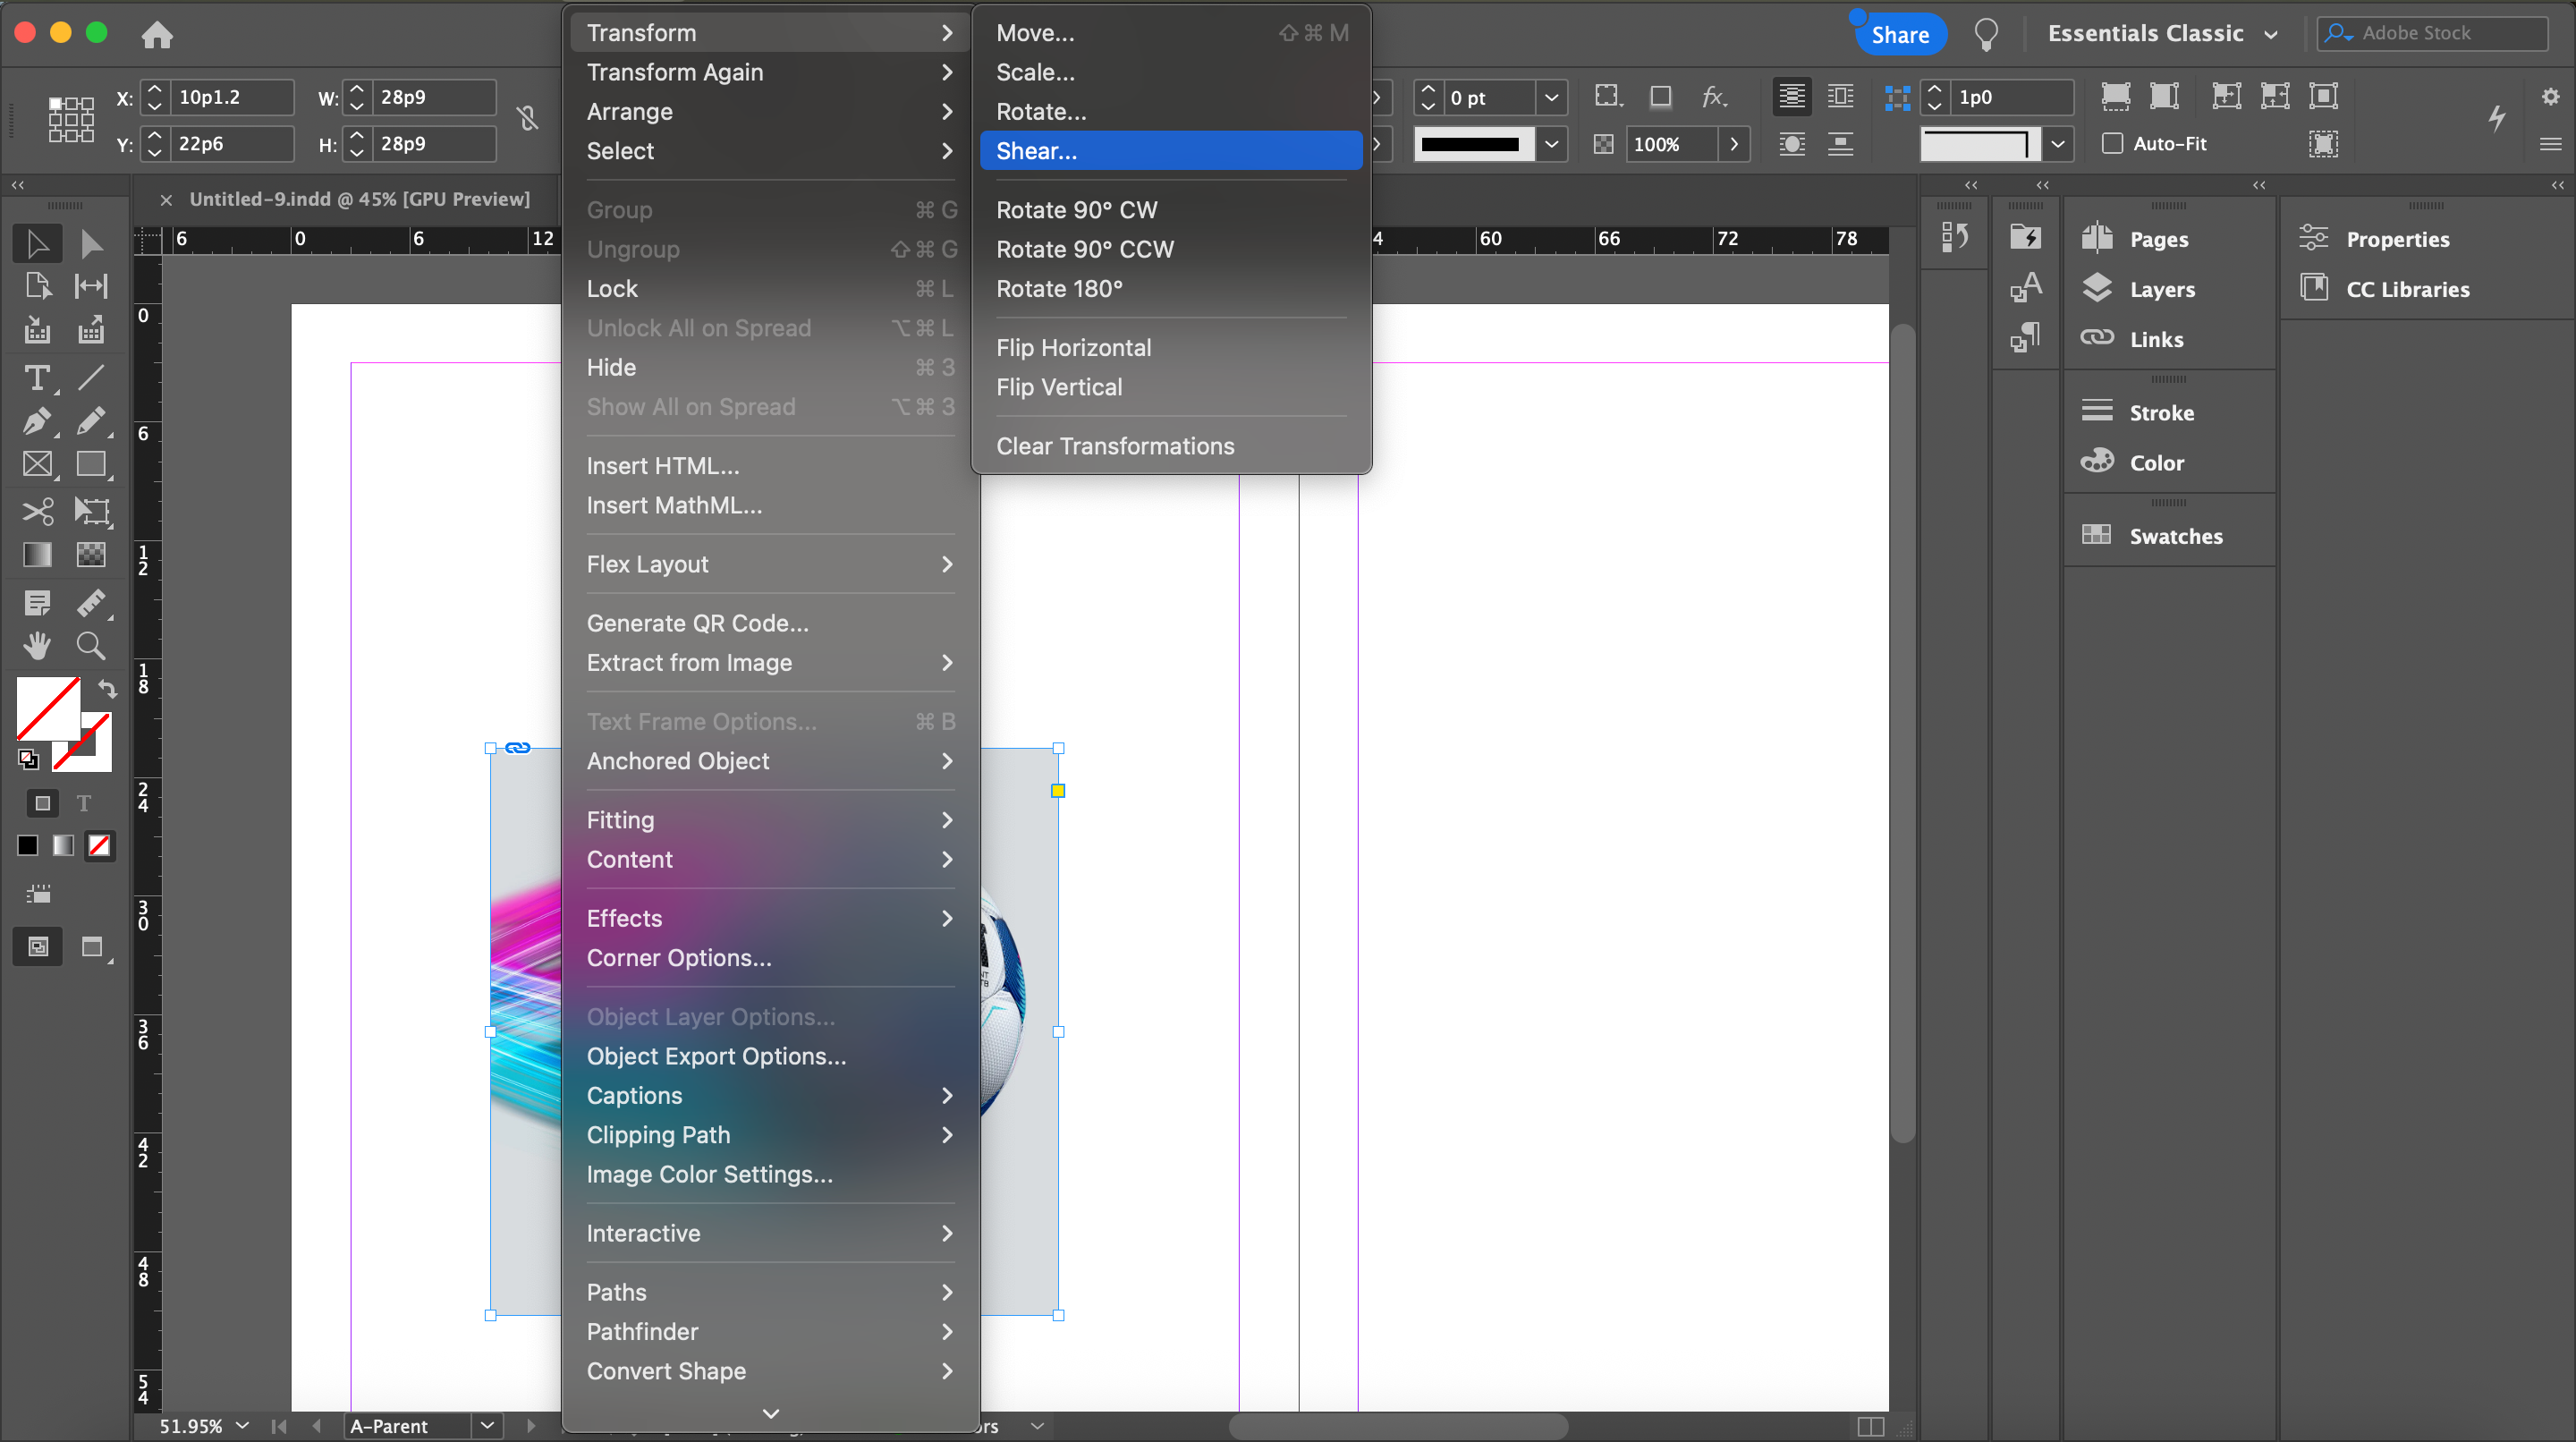Select the Rectangle Frame tool
The height and width of the screenshot is (1442, 2576).
tap(37, 465)
